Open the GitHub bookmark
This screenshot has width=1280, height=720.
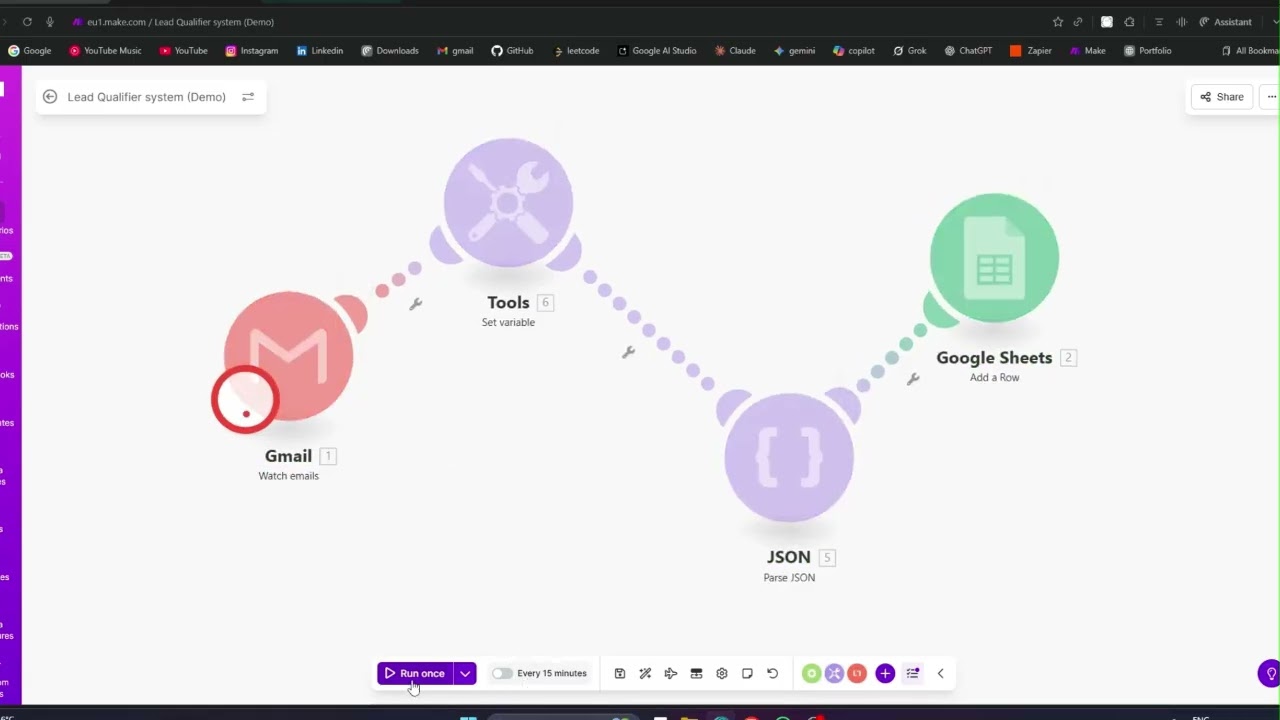pyautogui.click(x=512, y=51)
